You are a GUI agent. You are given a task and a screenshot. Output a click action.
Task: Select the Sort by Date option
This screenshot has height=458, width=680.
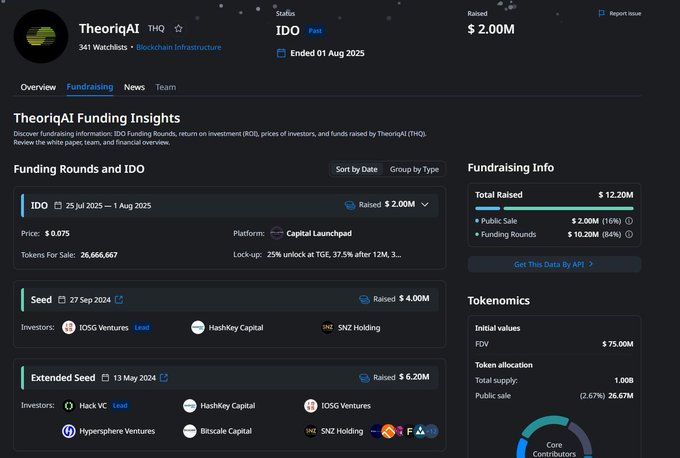coord(356,169)
